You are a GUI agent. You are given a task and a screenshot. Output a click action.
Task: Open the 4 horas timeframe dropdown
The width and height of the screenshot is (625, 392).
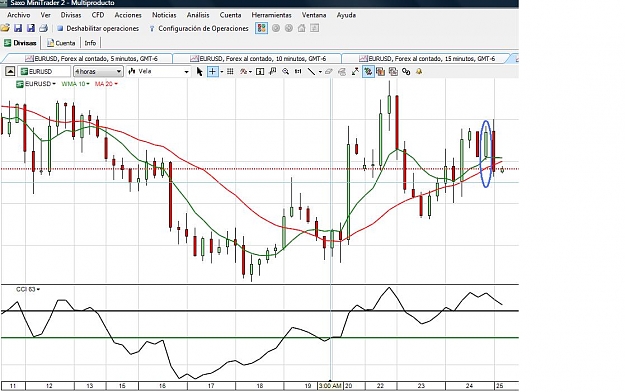98,71
